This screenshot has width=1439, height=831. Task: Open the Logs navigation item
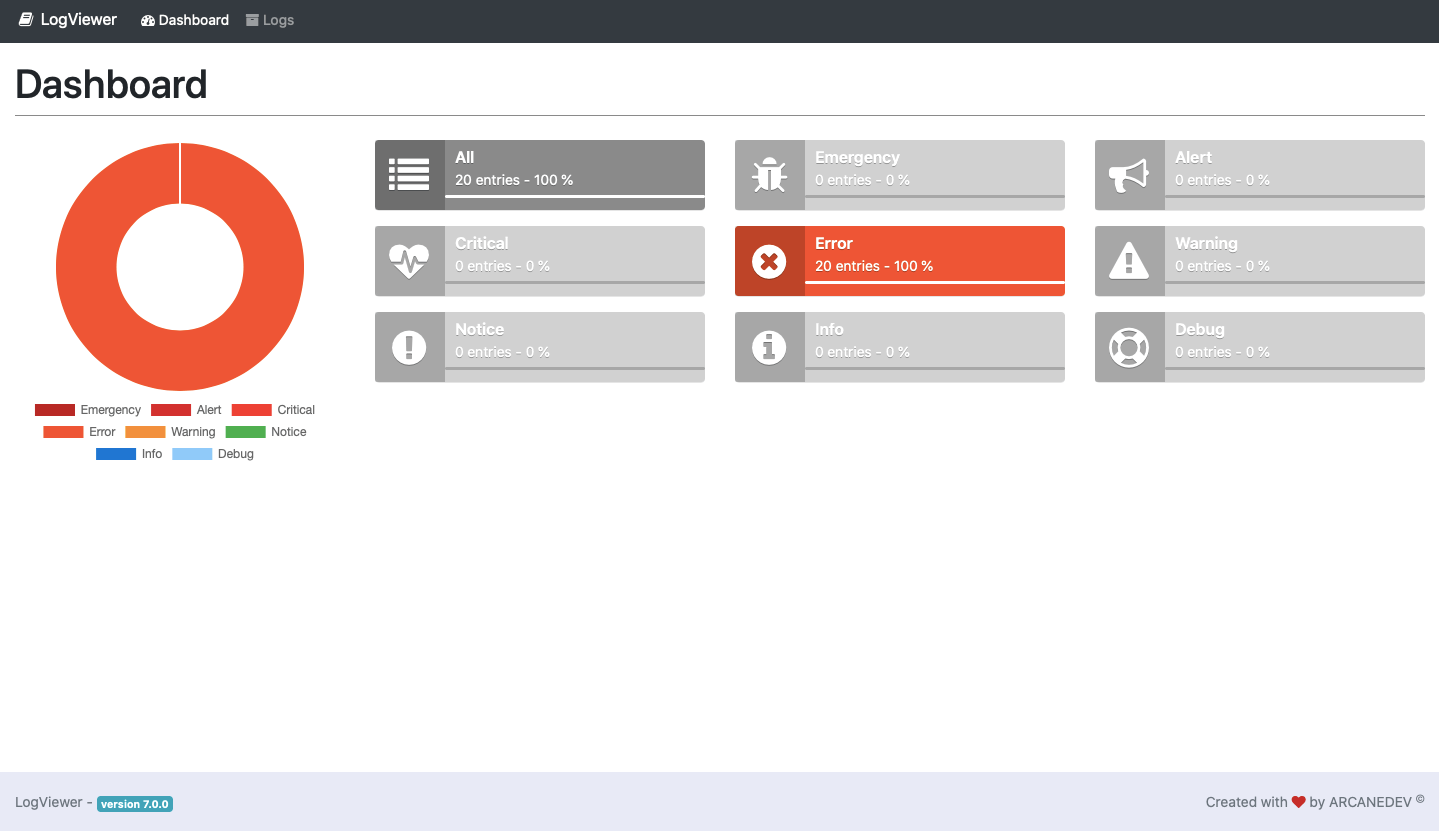(x=270, y=20)
